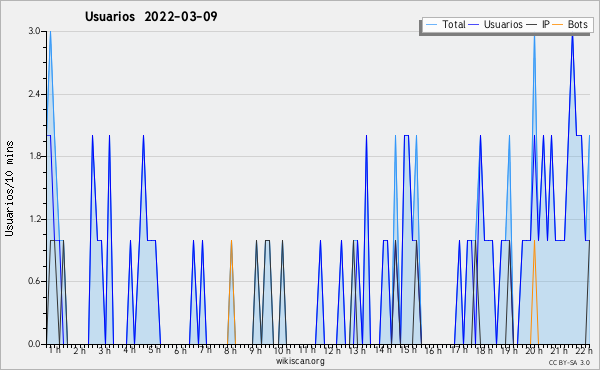Click the y-axis value 1.2
This screenshot has width=600, height=370.
[34, 219]
